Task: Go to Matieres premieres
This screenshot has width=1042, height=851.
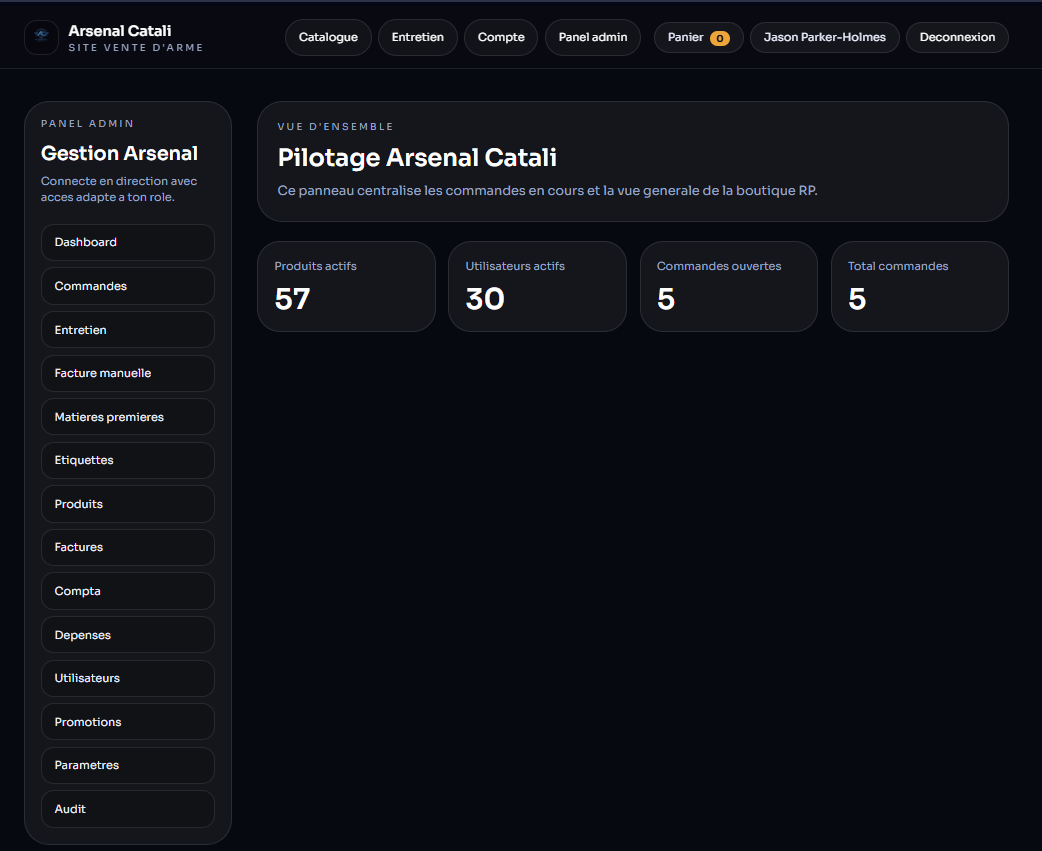Action: [x=128, y=417]
